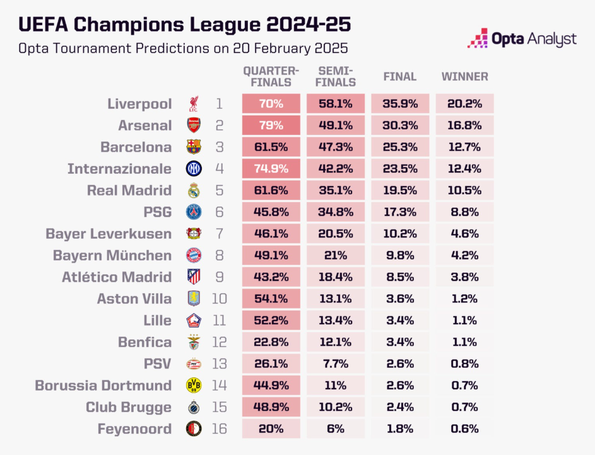Click the PSG club crest
Screen dimensions: 595x455
[x=194, y=212]
